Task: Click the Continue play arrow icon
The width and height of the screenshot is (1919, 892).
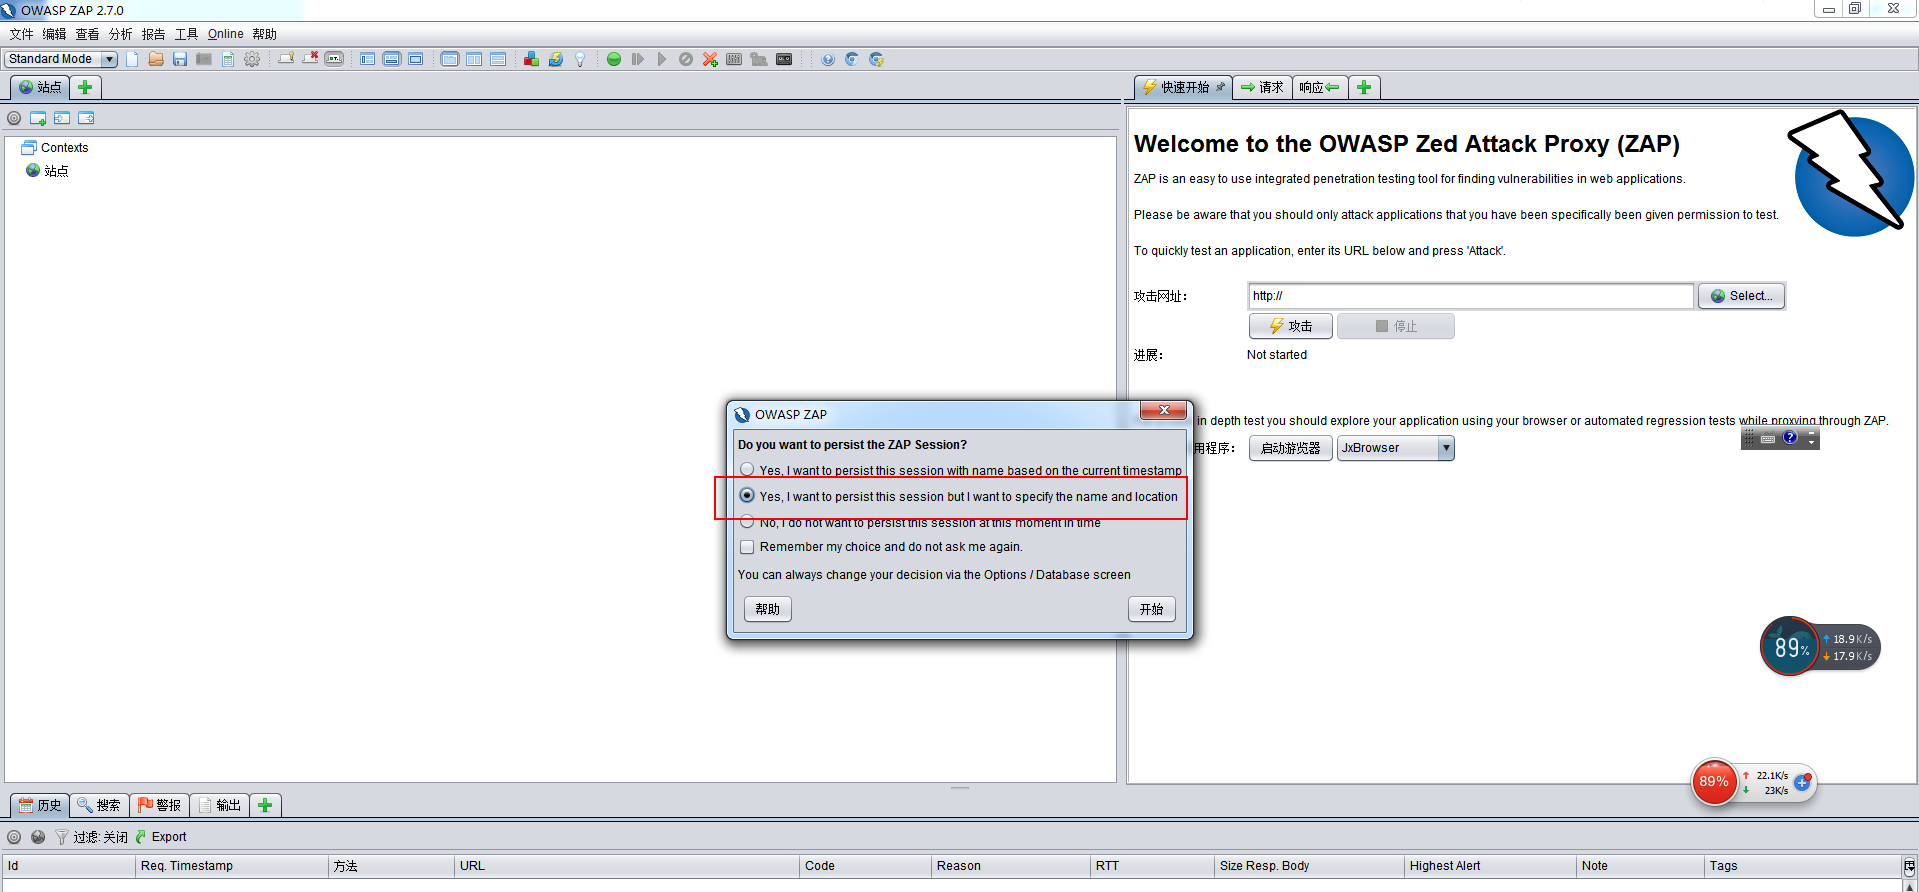Action: point(662,59)
